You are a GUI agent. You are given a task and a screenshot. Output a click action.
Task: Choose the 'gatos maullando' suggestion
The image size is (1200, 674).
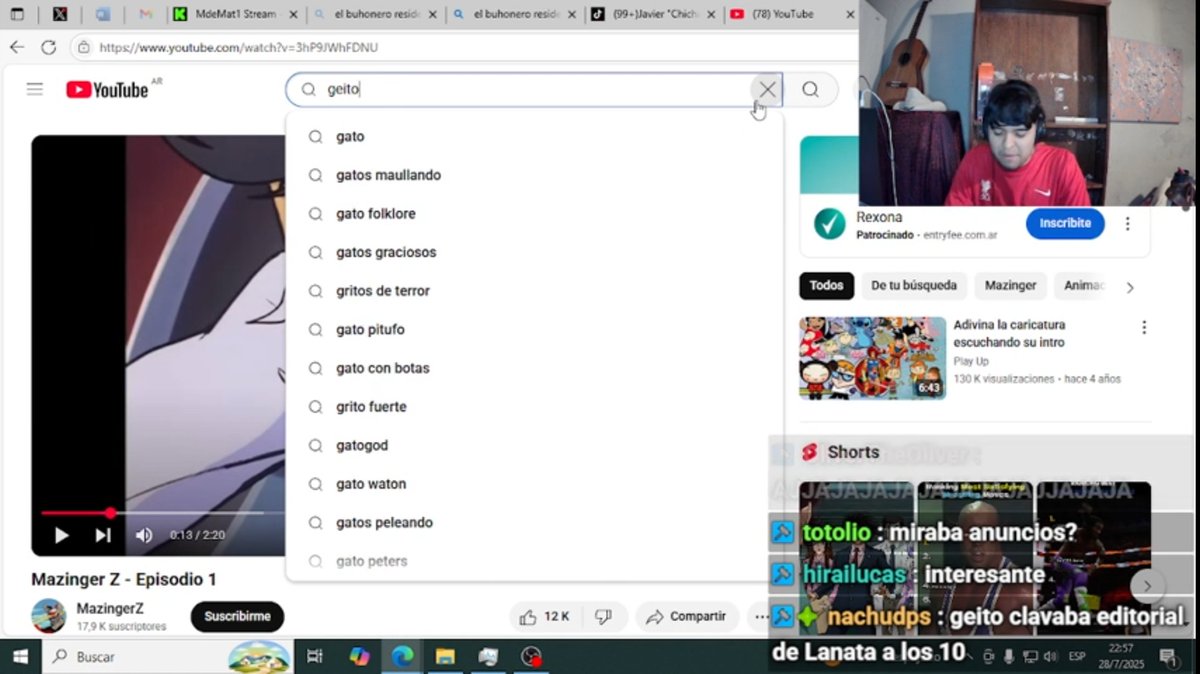point(535,175)
